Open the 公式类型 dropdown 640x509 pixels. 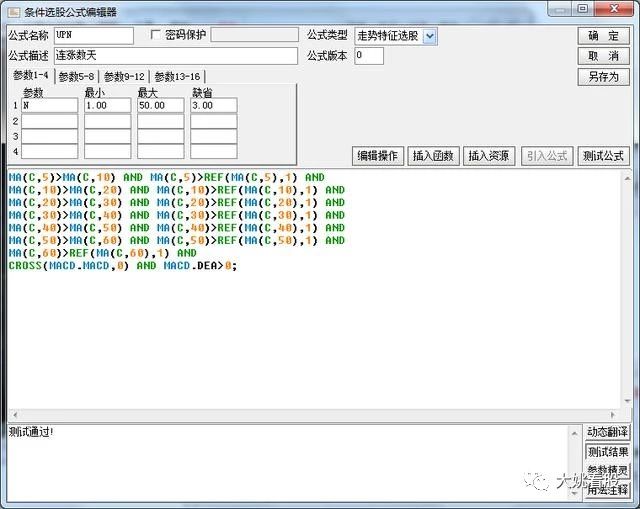tap(429, 36)
